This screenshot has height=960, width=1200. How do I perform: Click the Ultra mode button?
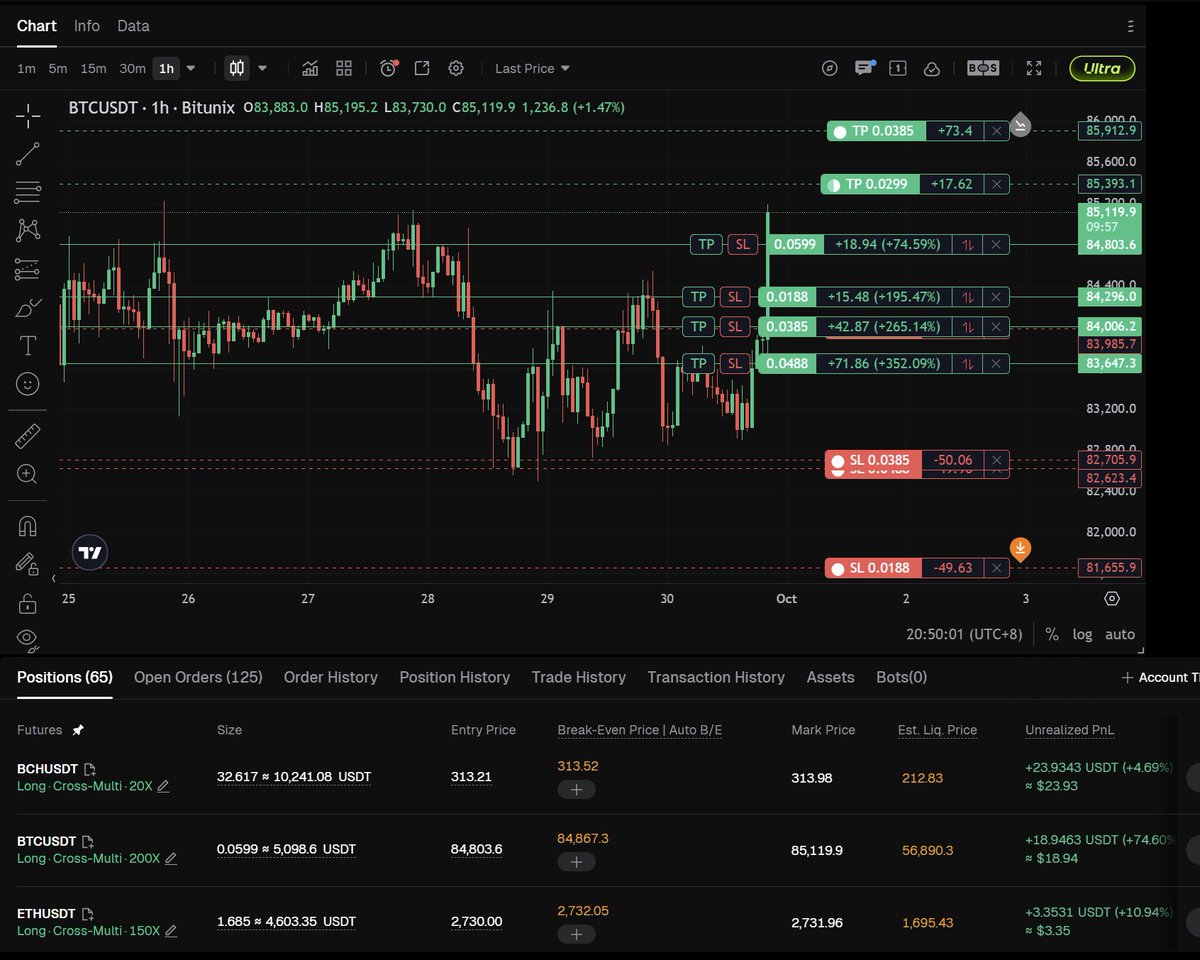pos(1102,68)
